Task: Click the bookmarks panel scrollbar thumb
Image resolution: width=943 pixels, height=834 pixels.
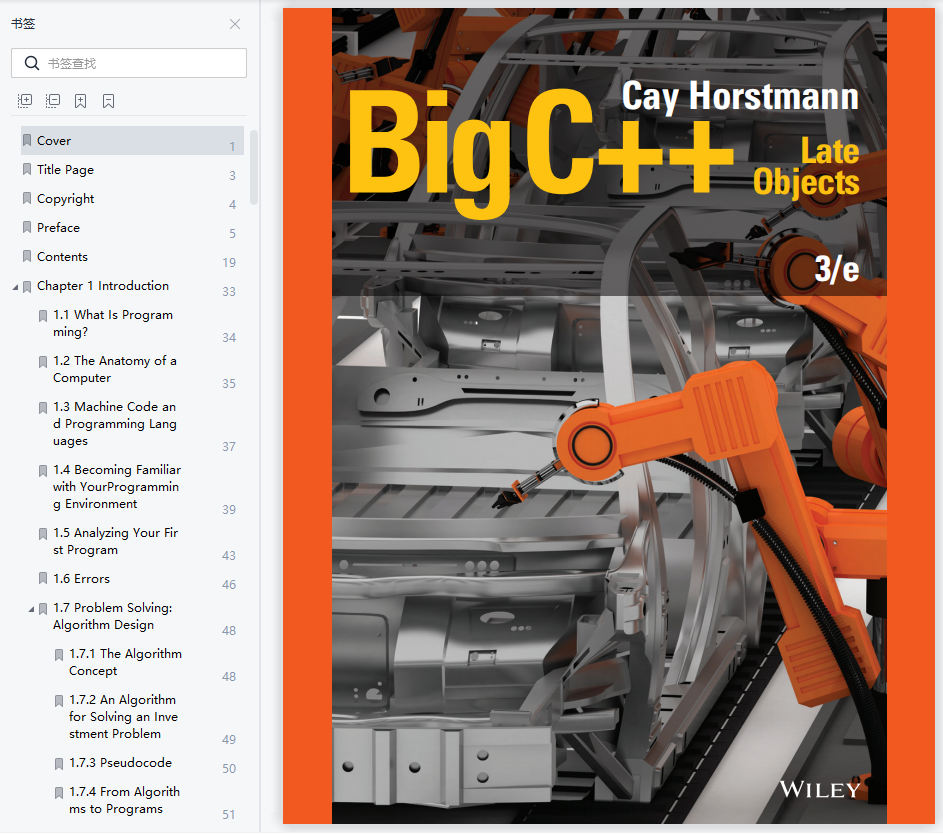Action: (254, 167)
